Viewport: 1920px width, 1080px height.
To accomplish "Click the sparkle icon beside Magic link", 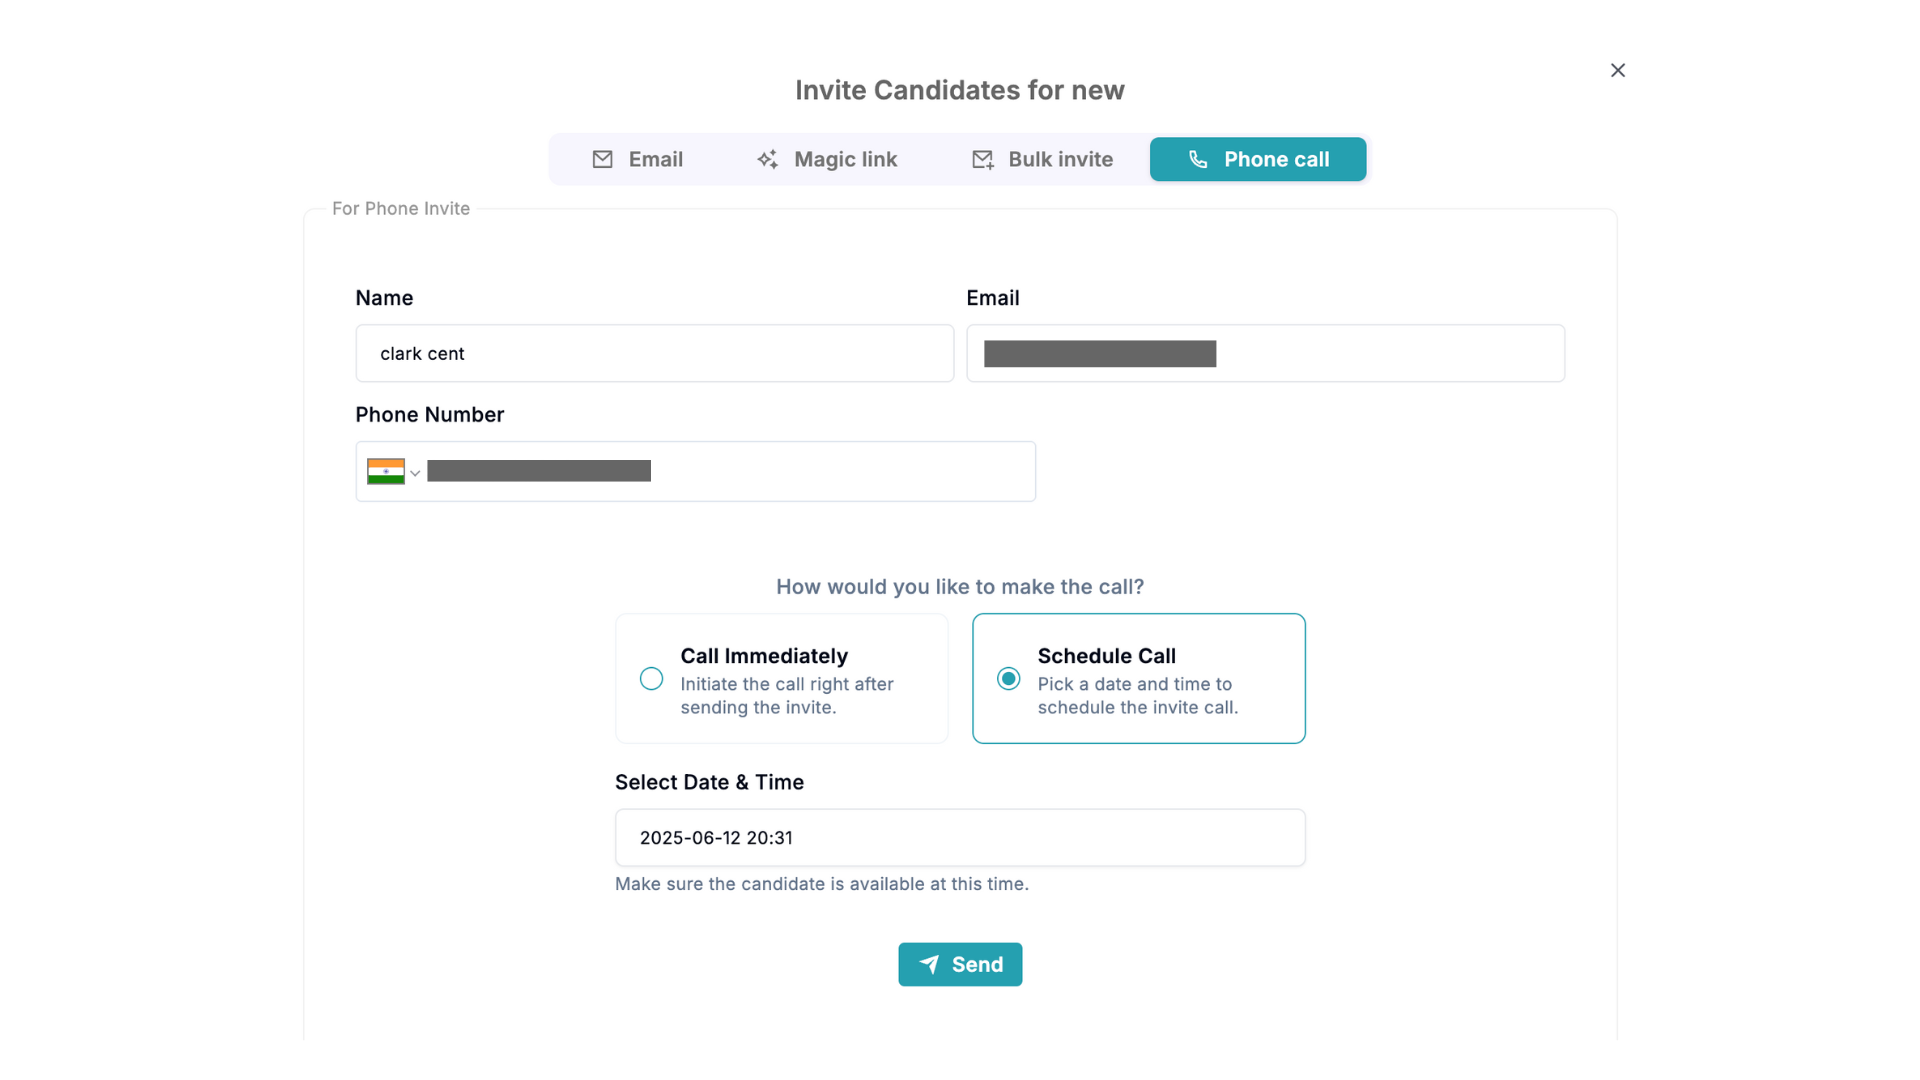I will [767, 159].
